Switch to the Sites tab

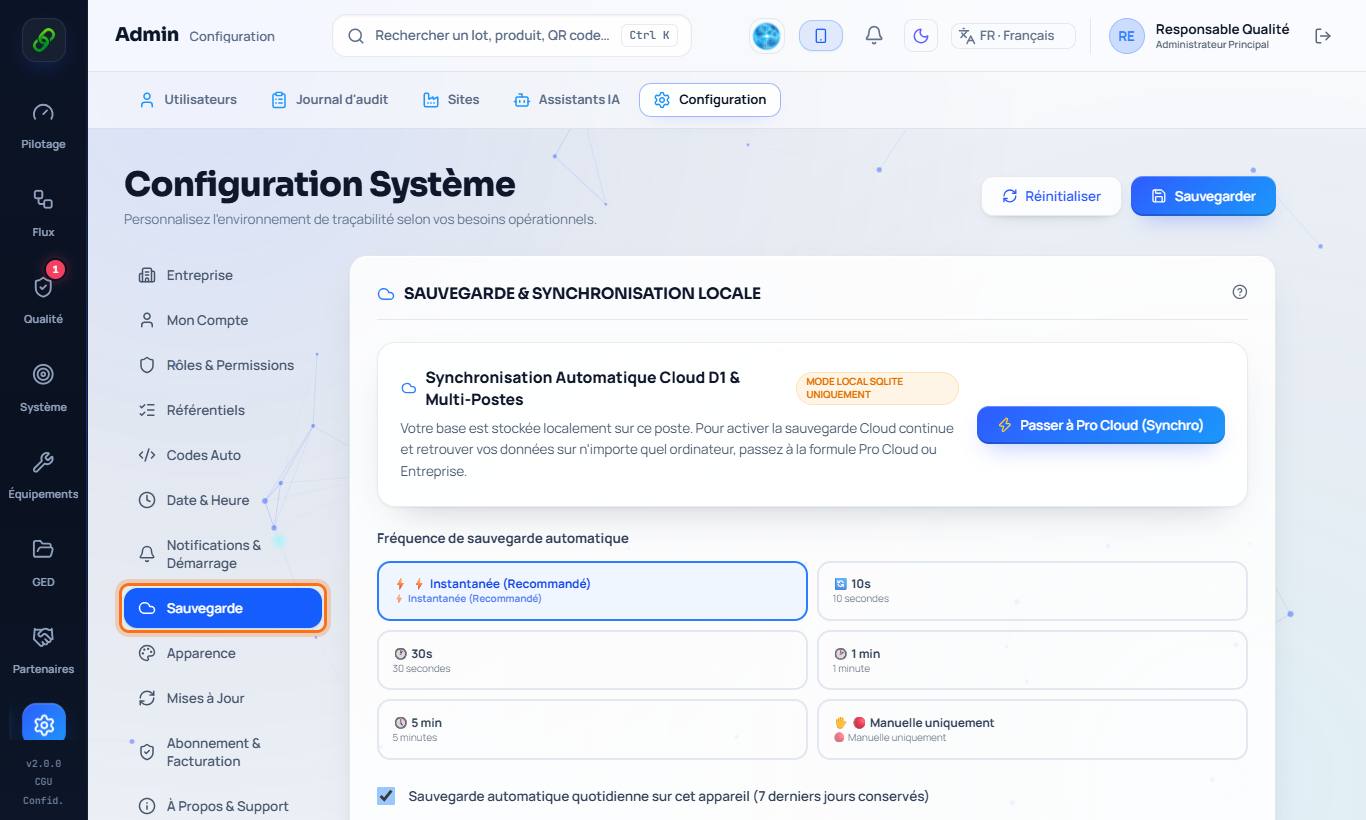(450, 100)
